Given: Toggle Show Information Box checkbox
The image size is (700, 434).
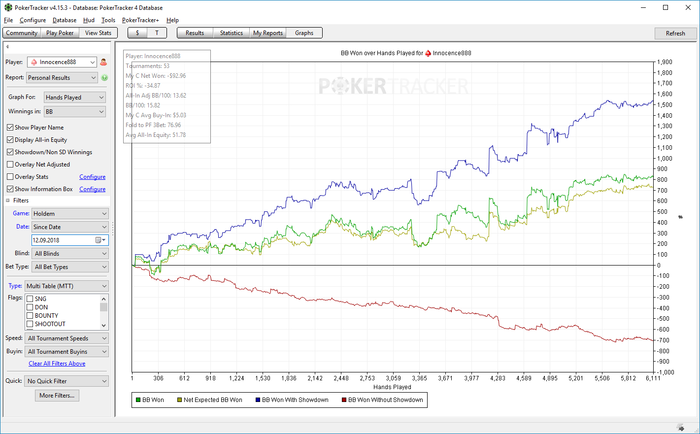Looking at the screenshot, I should 10,189.
